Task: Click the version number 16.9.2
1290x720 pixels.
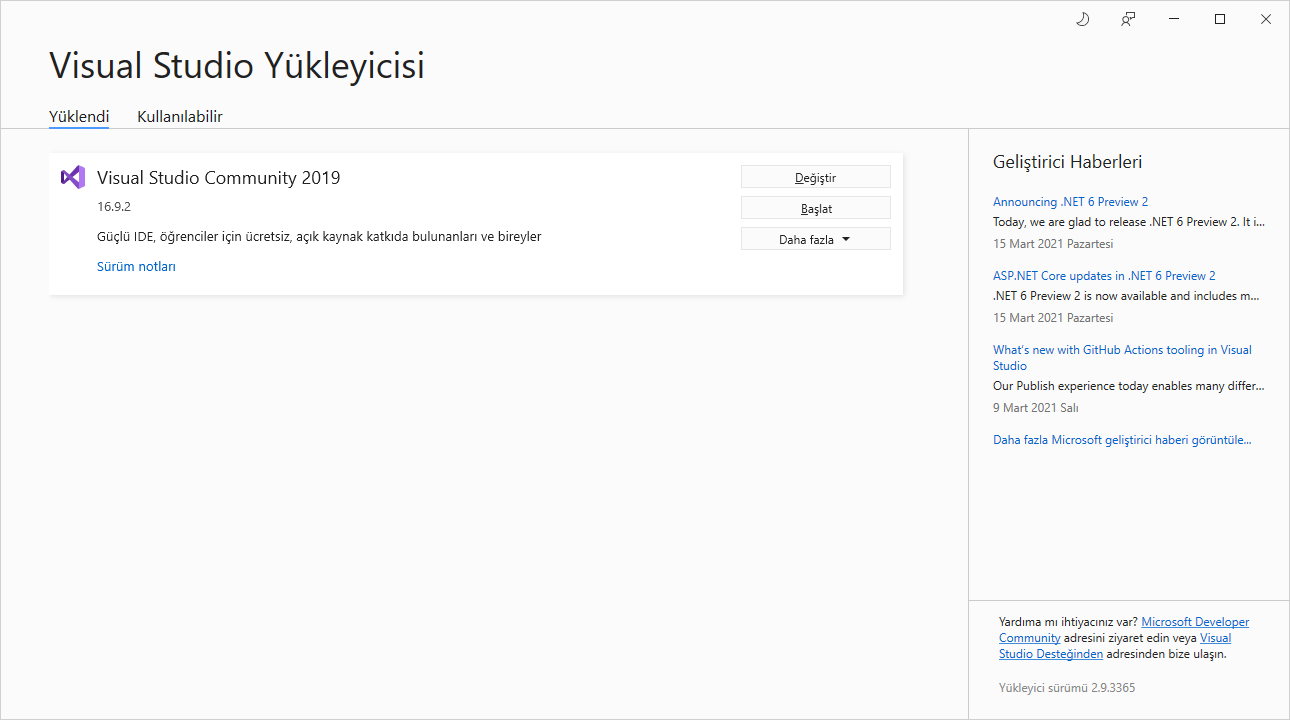Action: coord(114,207)
